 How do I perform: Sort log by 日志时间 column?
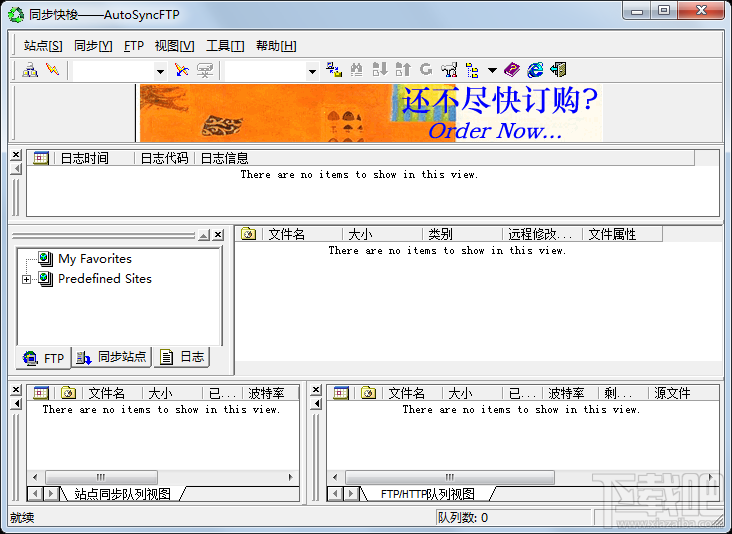click(95, 158)
